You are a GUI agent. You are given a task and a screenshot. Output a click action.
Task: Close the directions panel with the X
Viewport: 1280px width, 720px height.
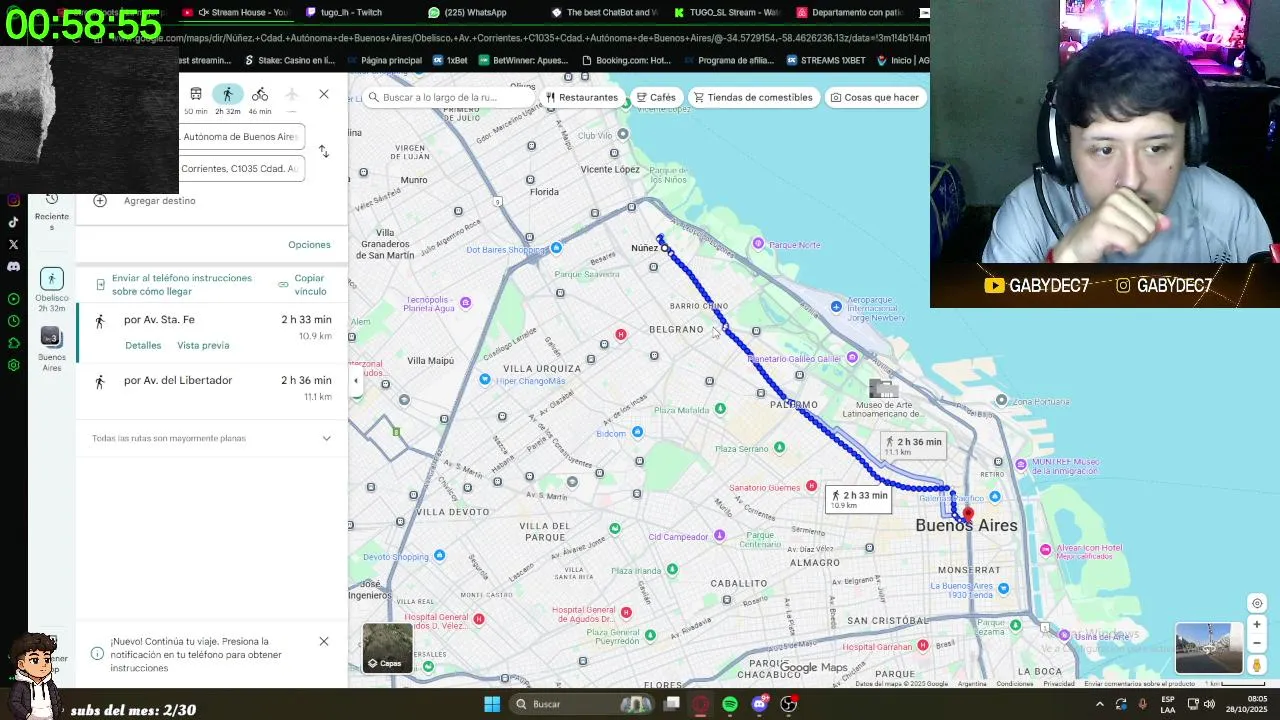[x=324, y=94]
